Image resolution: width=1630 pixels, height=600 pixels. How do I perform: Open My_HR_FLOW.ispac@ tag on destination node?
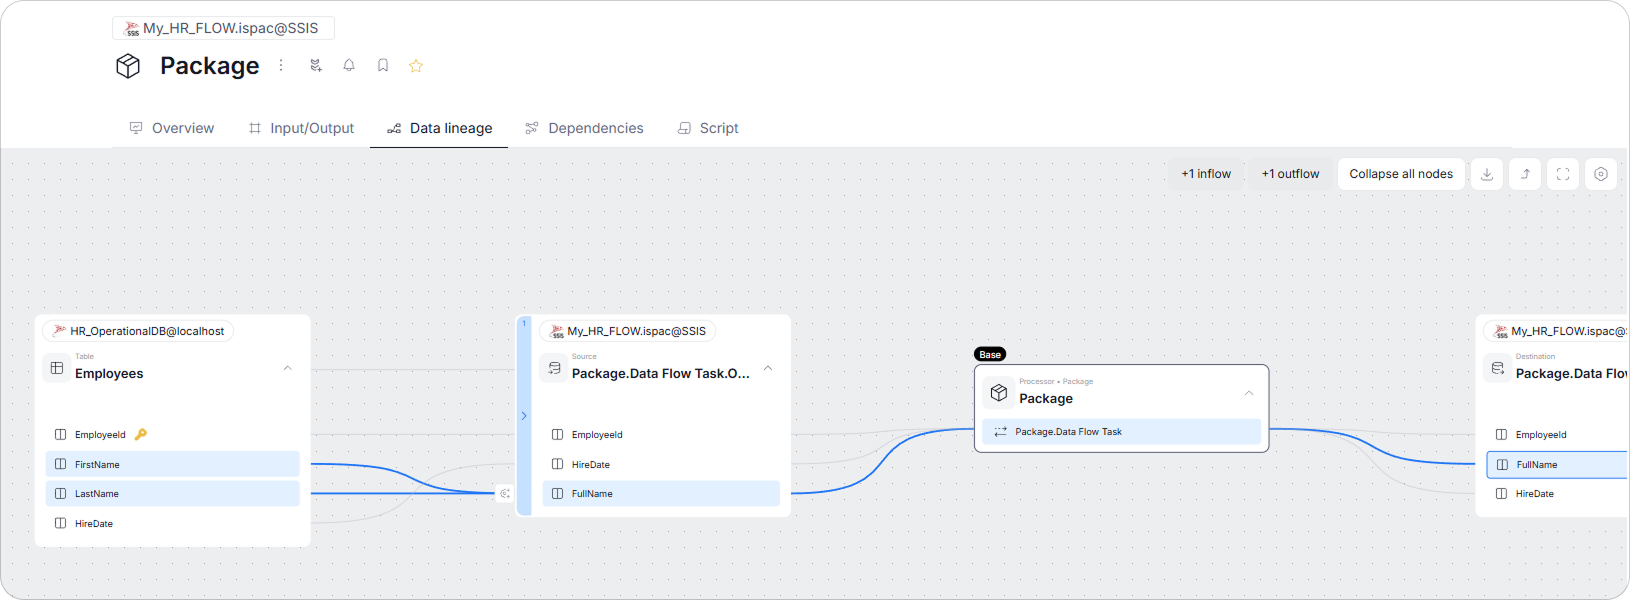pos(1557,331)
